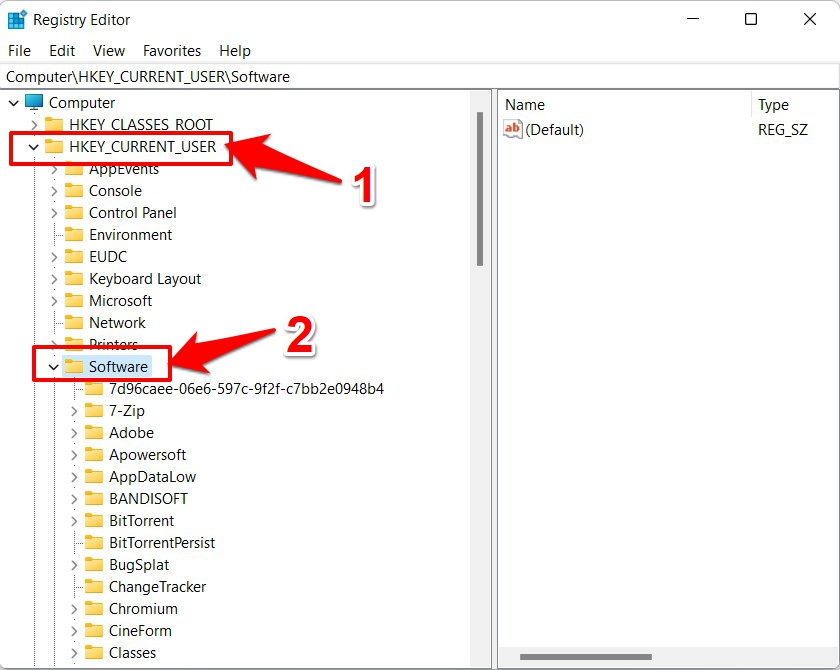Expand the BitTorrent key
The height and width of the screenshot is (670, 840).
point(74,521)
